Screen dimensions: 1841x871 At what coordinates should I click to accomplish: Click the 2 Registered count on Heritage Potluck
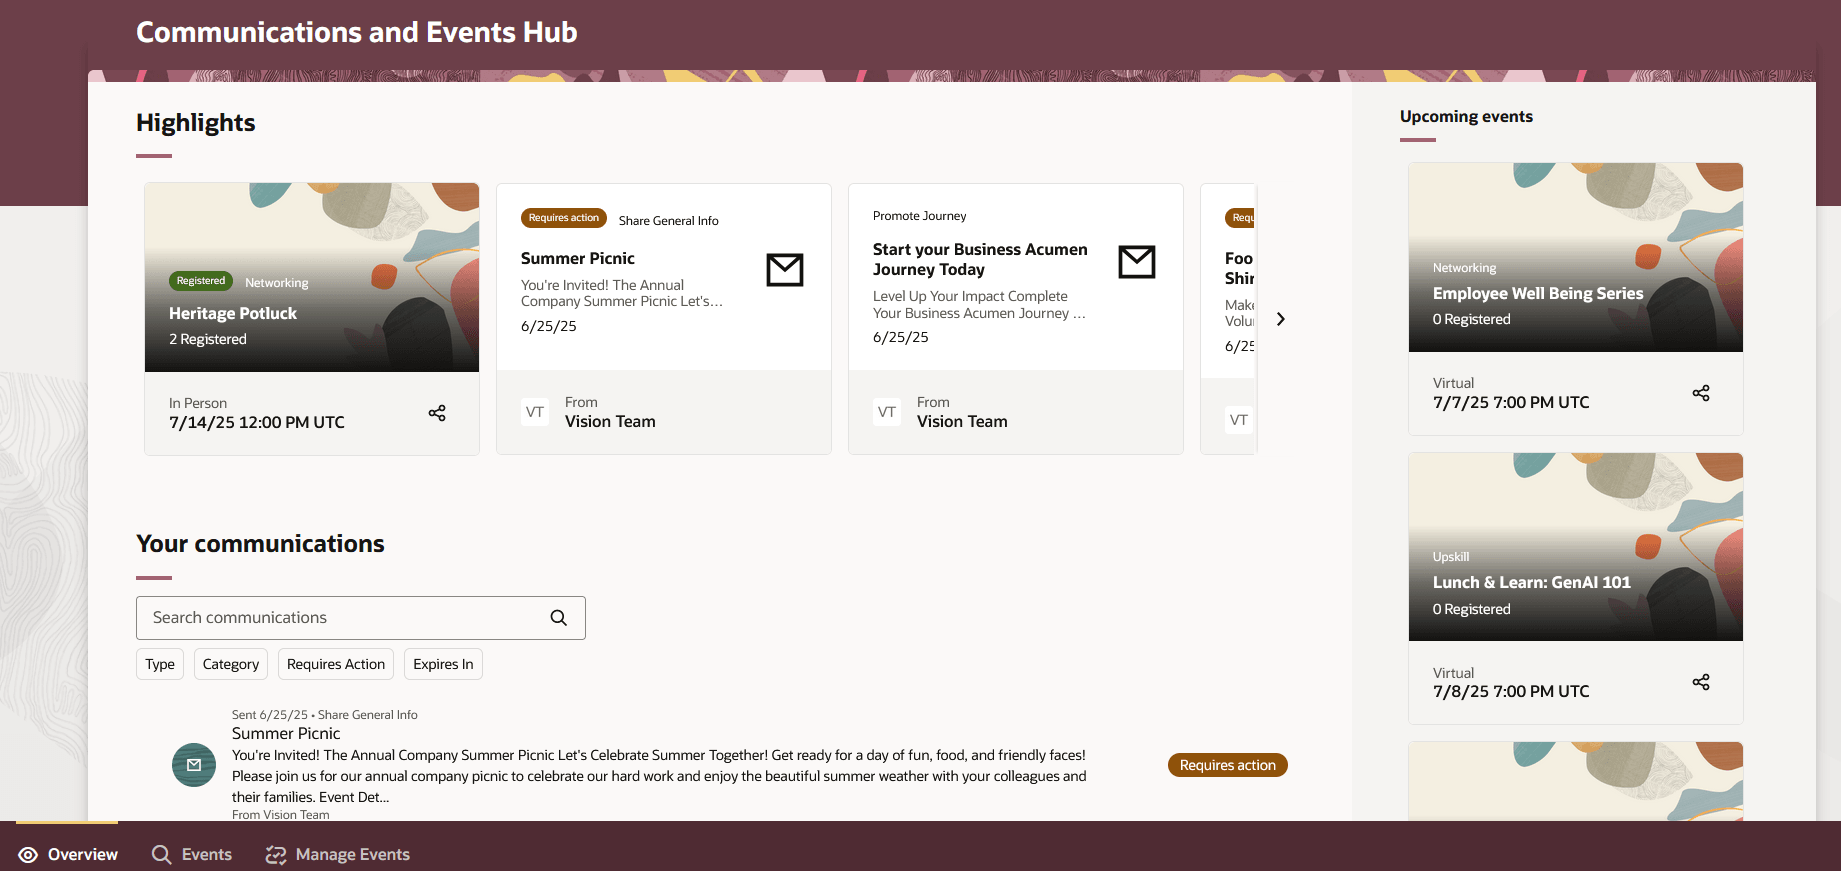[208, 340]
